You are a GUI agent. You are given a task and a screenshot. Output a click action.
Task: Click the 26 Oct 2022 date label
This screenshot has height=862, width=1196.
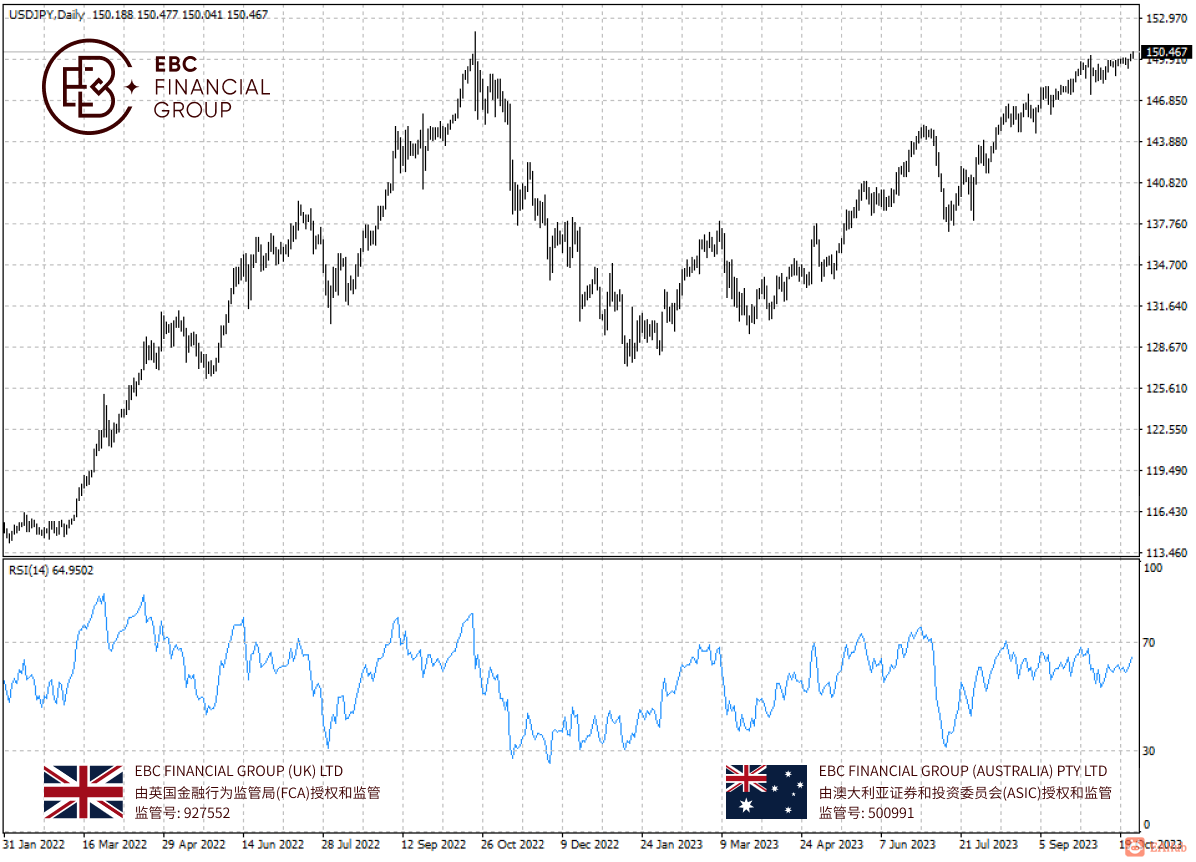pos(513,844)
